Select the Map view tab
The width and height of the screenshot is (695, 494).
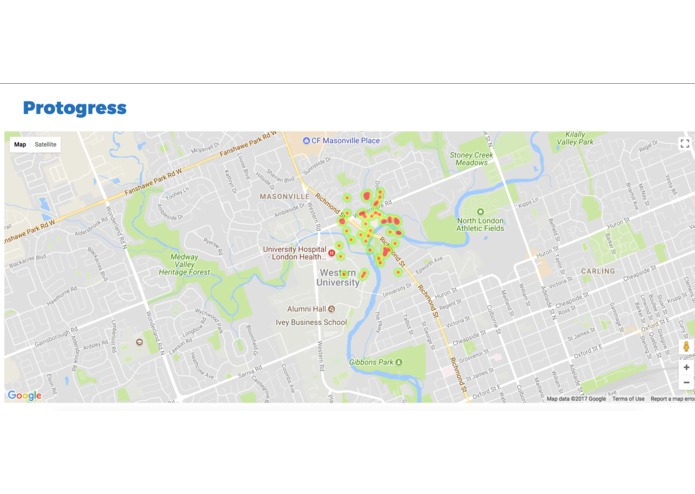(x=20, y=144)
